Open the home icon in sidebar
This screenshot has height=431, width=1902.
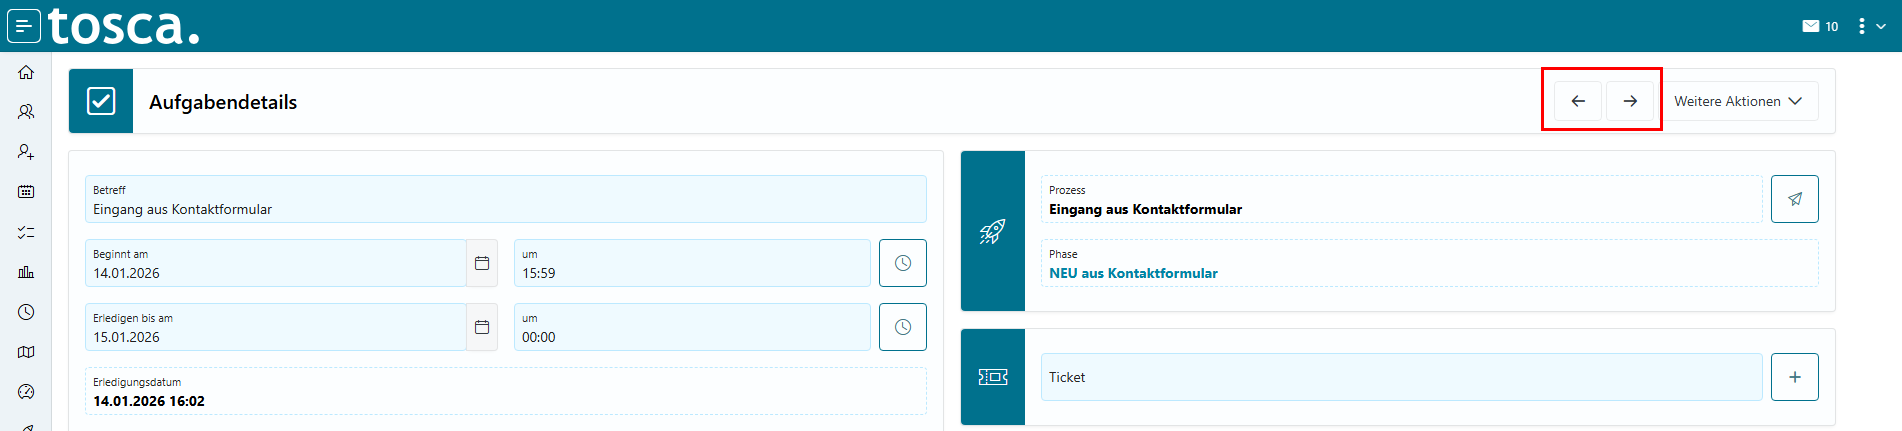[26, 72]
